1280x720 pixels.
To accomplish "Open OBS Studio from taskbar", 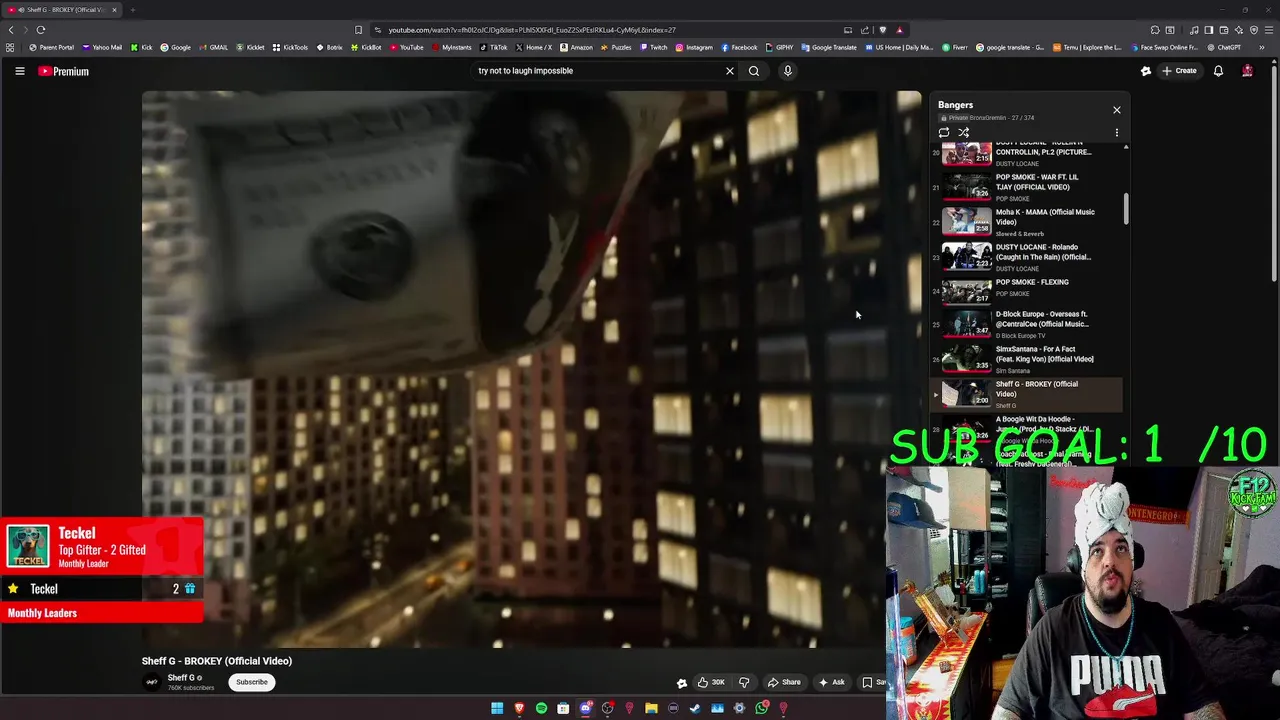I will [608, 708].
